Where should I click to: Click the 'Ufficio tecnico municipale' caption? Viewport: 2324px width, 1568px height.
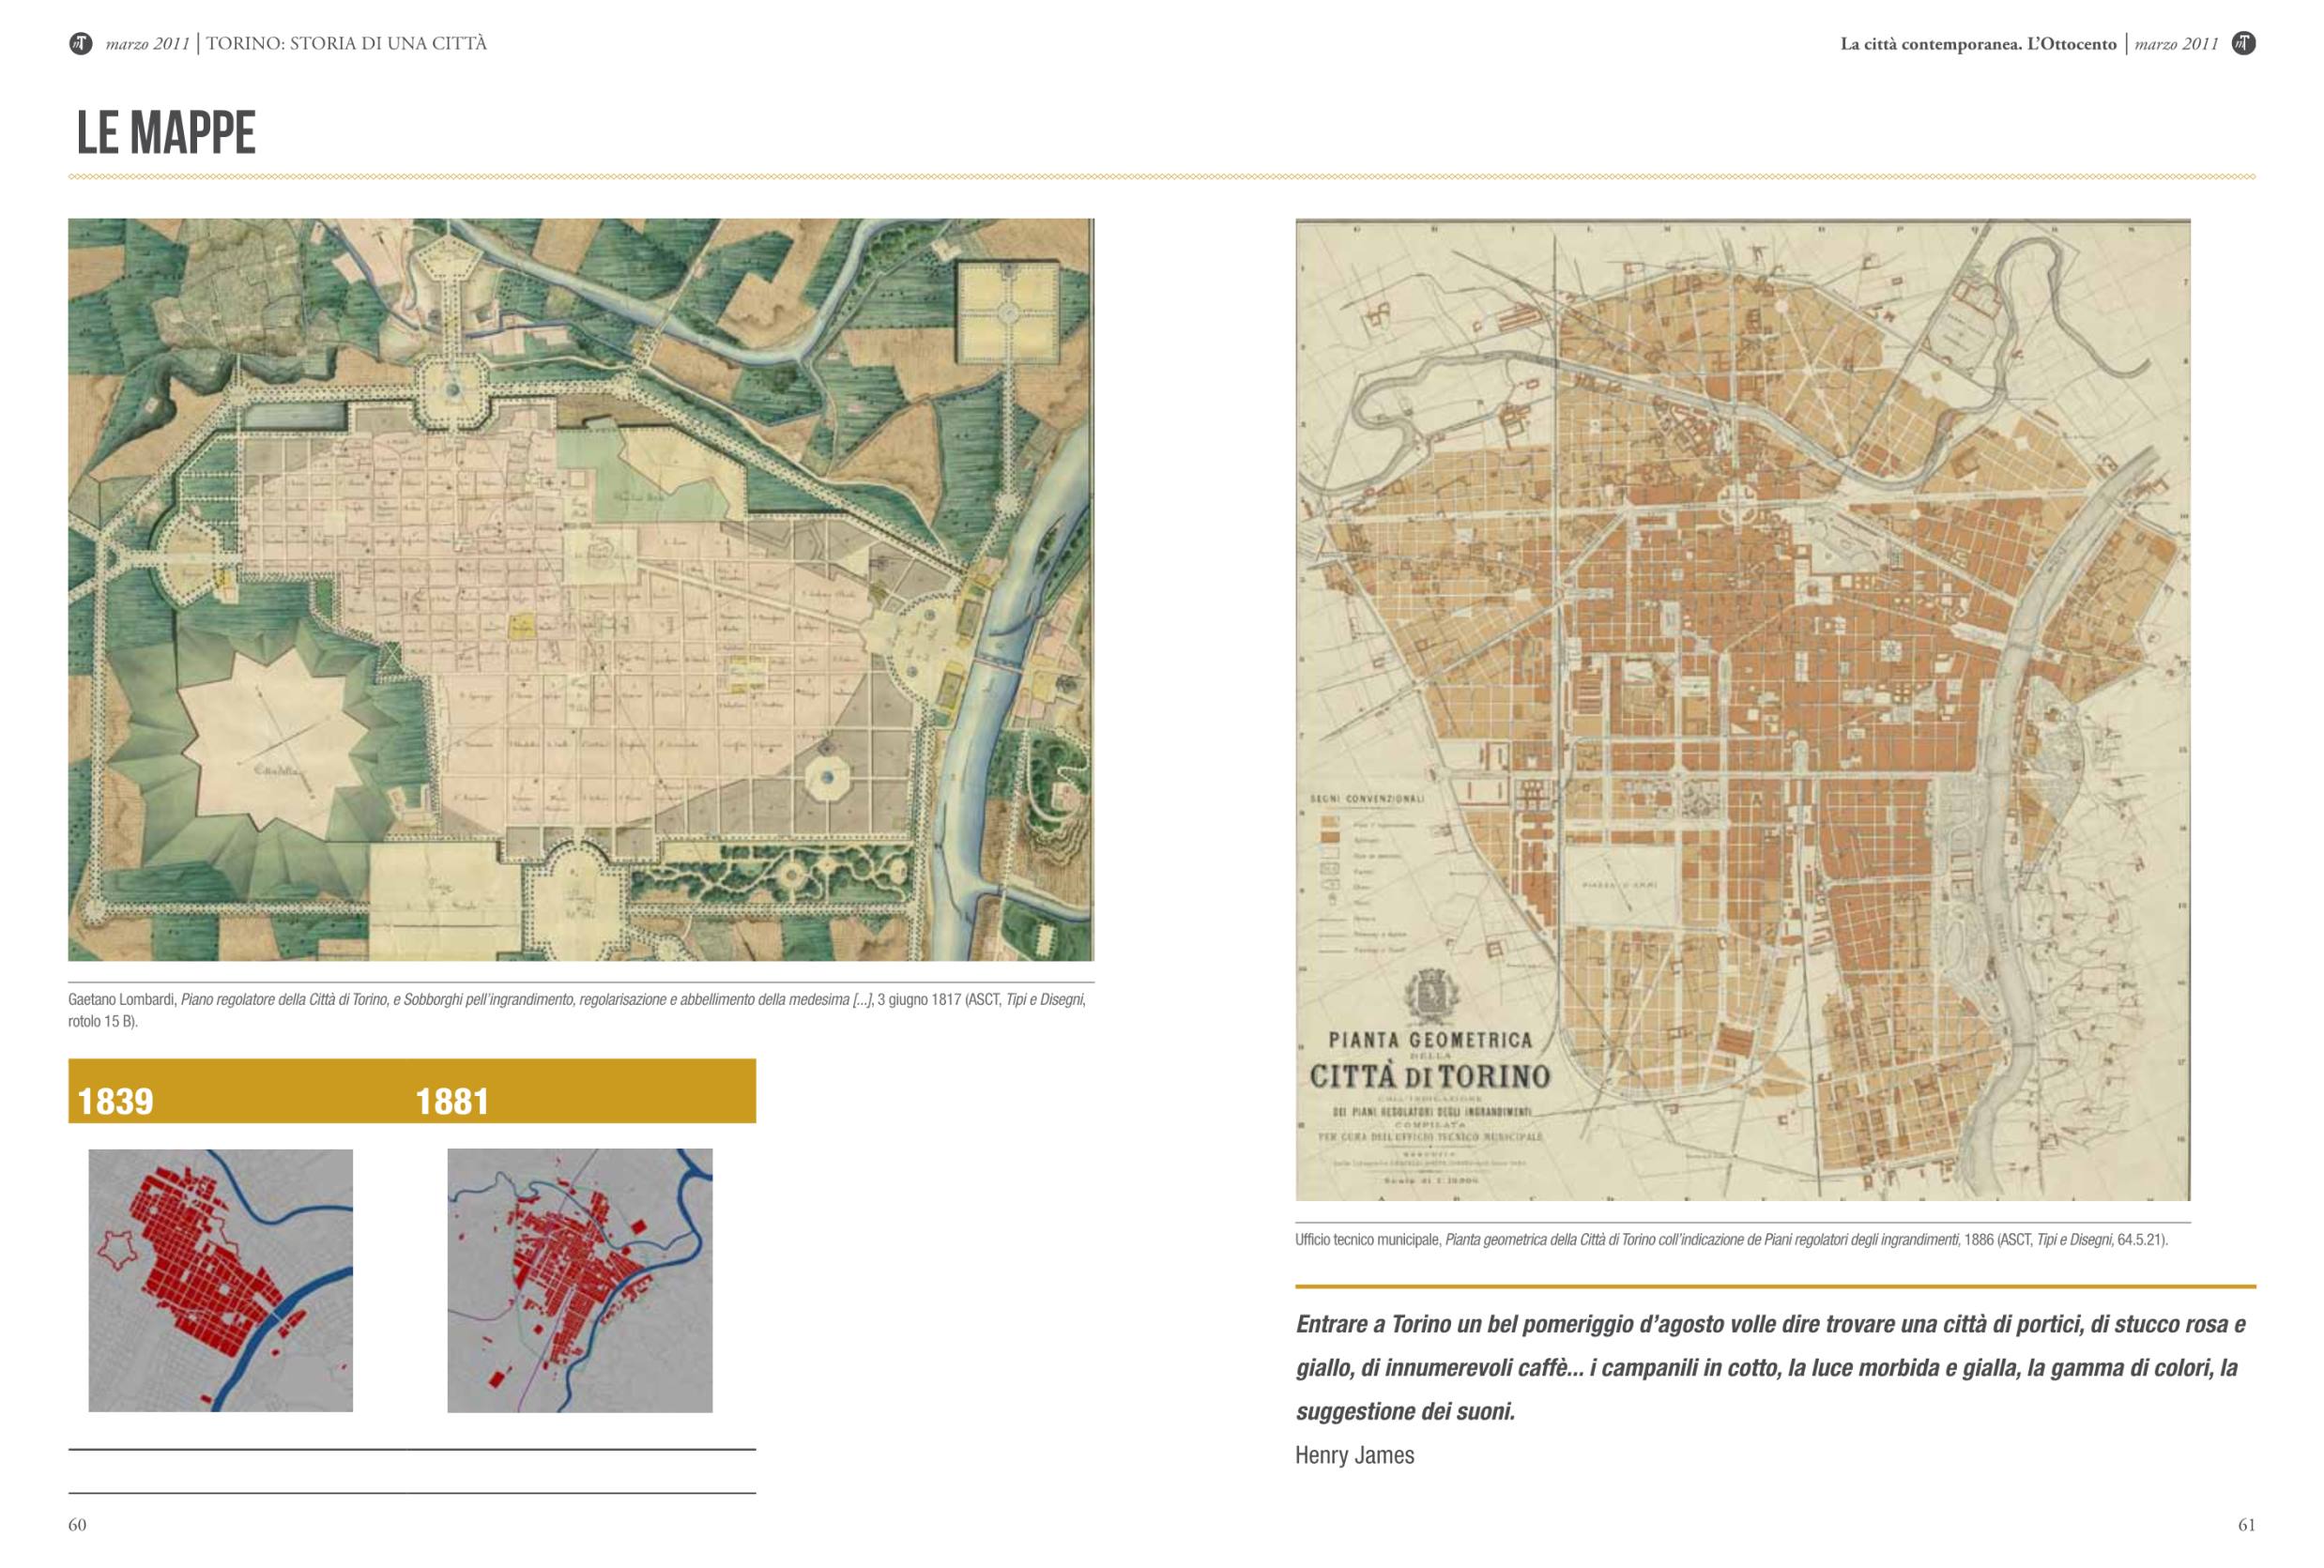tap(1731, 1240)
